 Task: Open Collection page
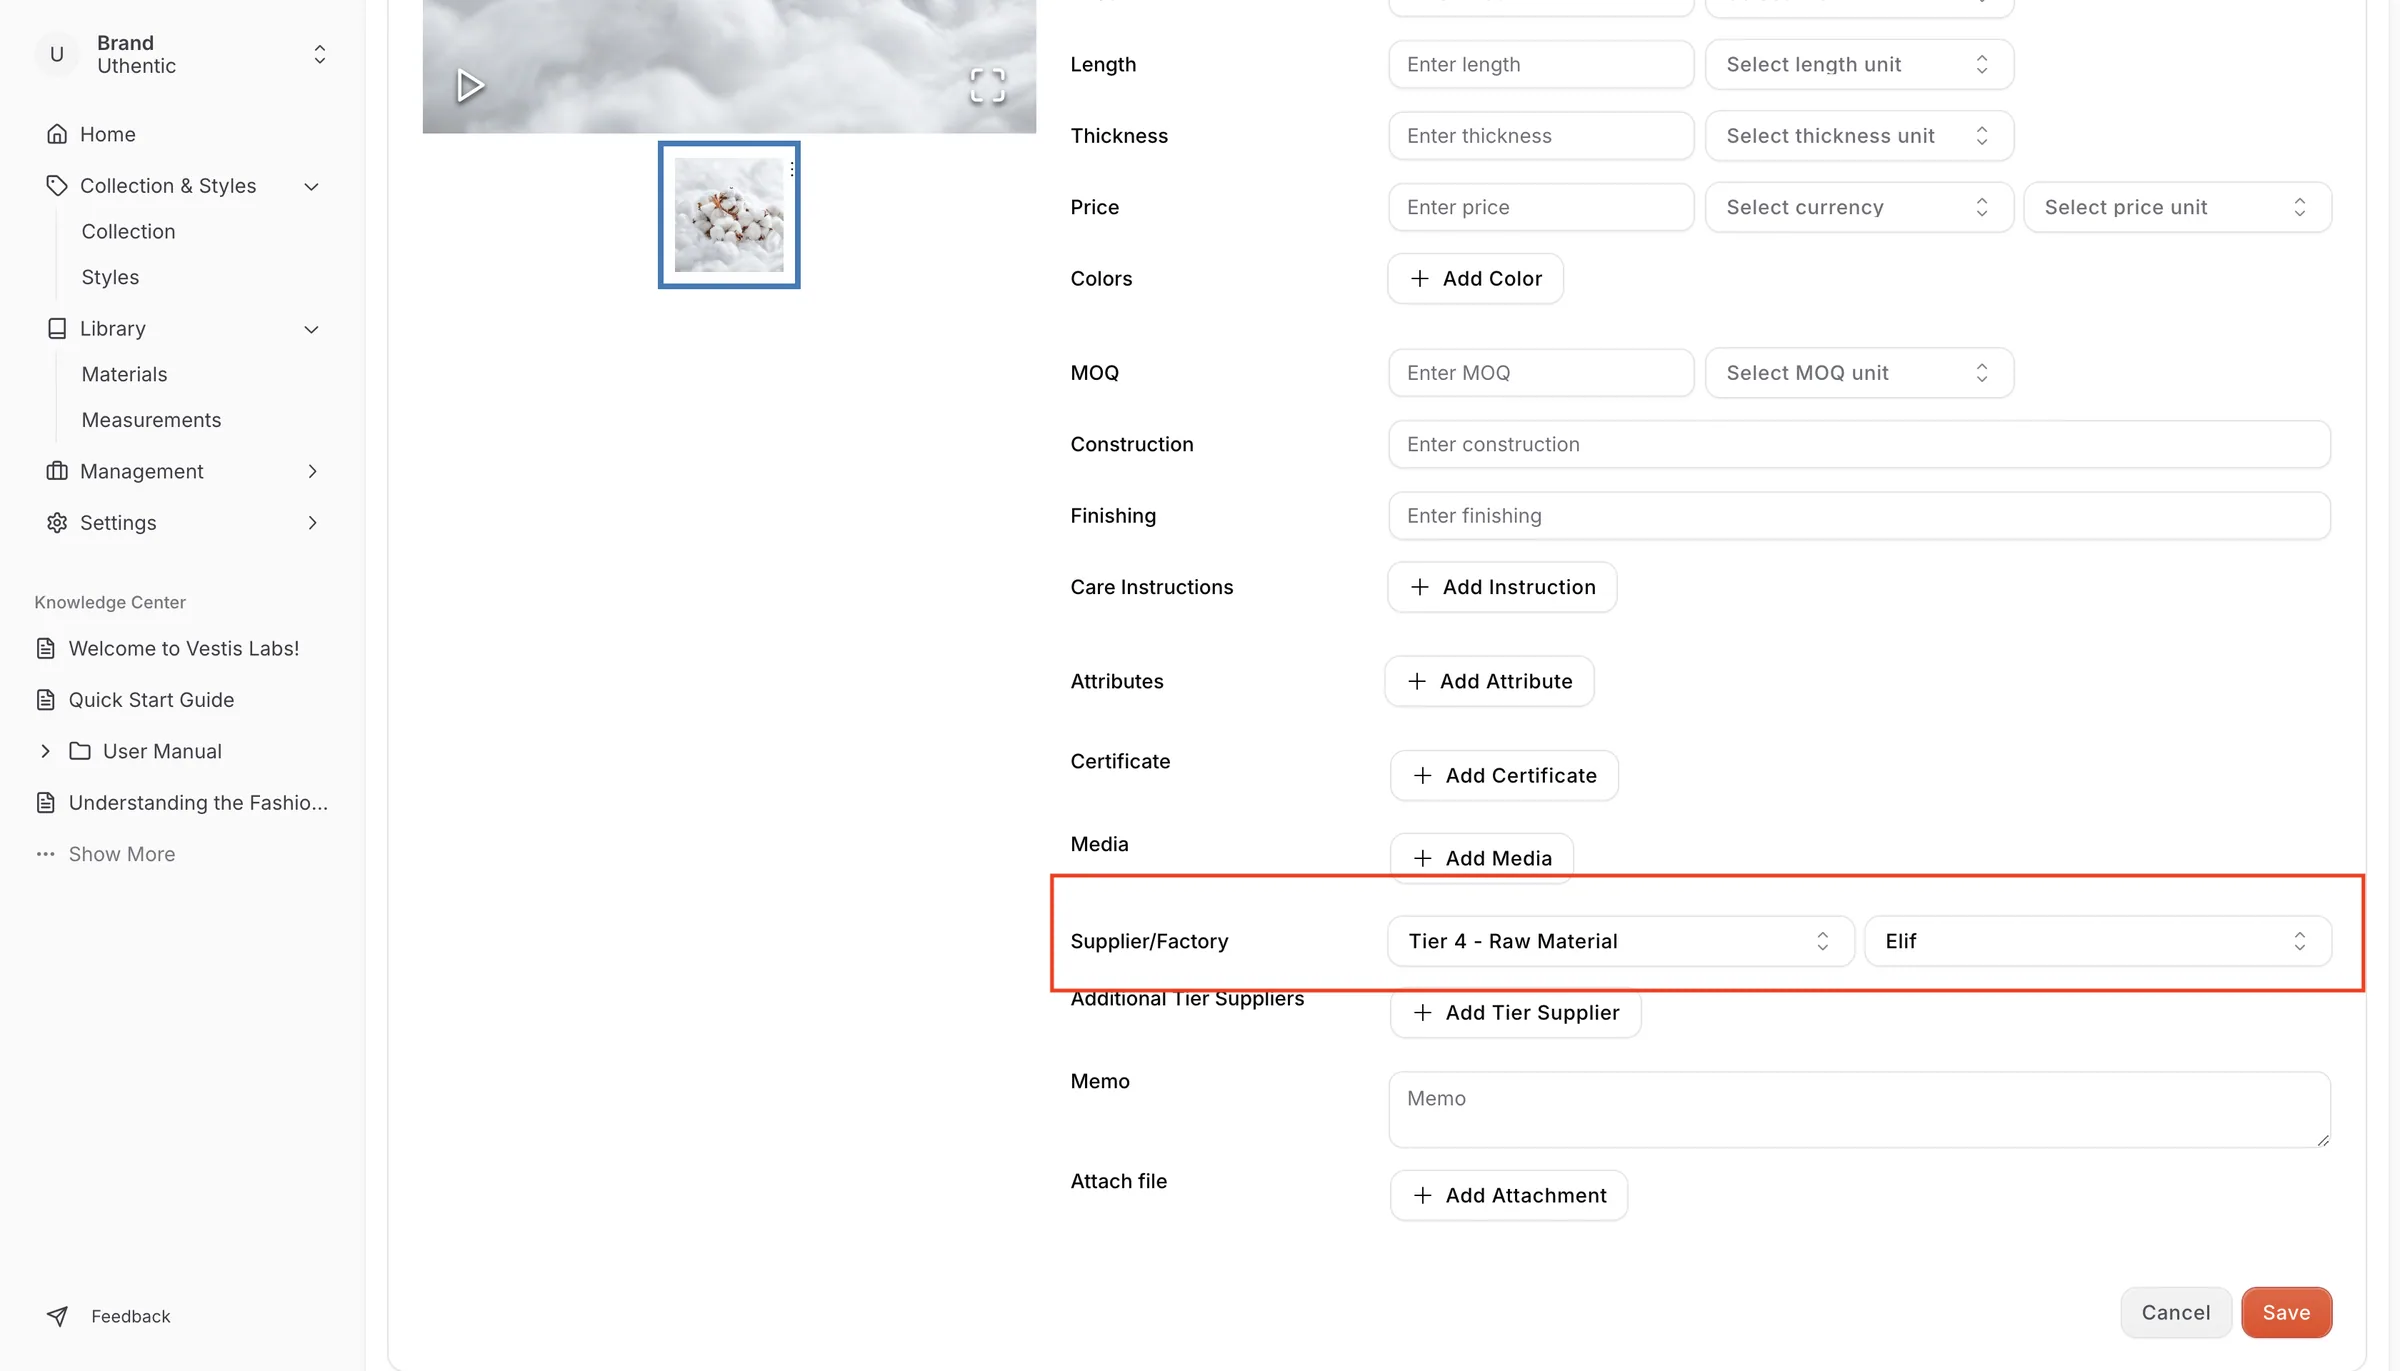pos(128,231)
